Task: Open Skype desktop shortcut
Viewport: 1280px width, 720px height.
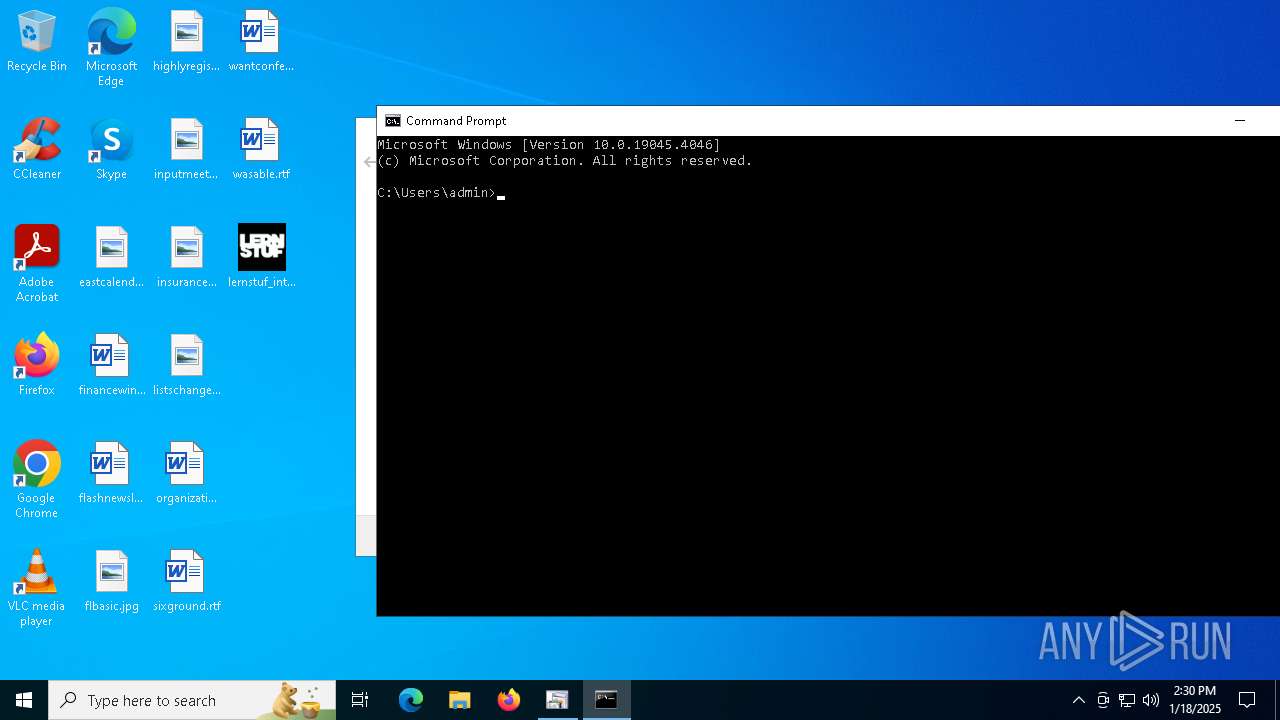Action: [x=111, y=150]
